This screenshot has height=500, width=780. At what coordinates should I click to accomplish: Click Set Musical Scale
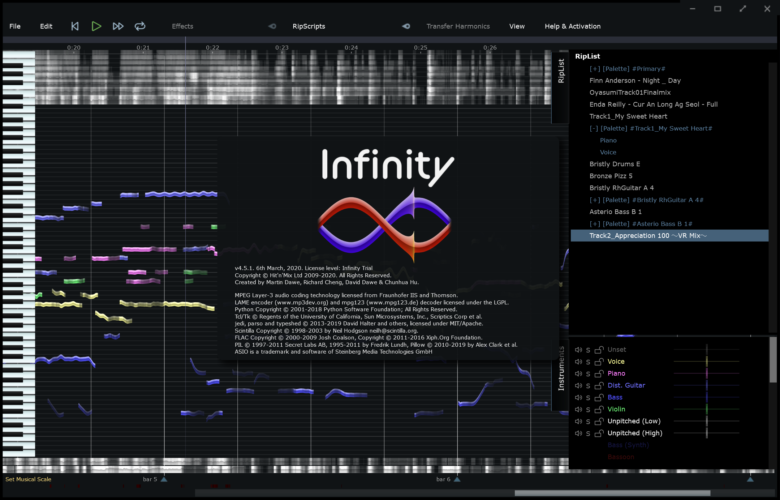point(28,479)
